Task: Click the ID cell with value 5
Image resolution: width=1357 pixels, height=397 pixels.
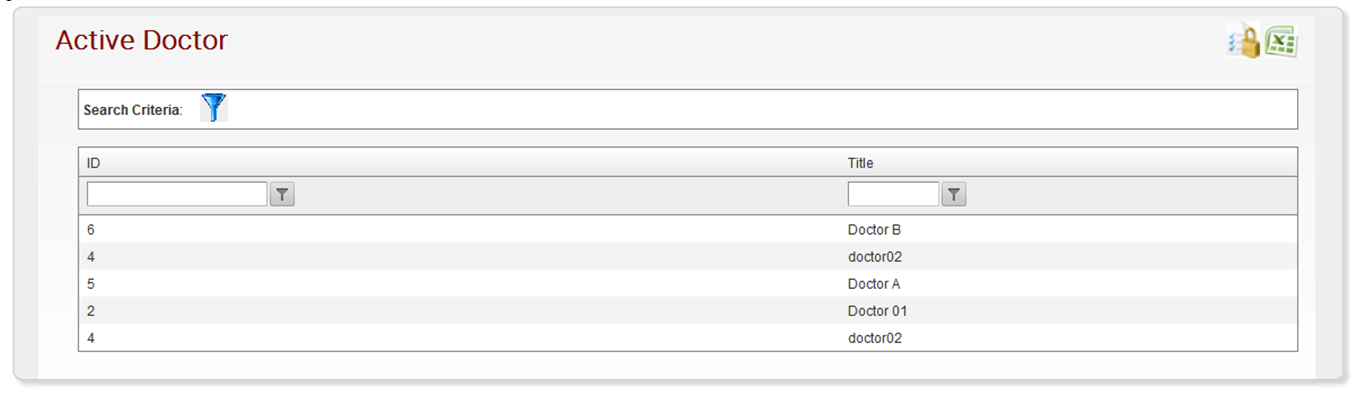Action: coord(91,284)
